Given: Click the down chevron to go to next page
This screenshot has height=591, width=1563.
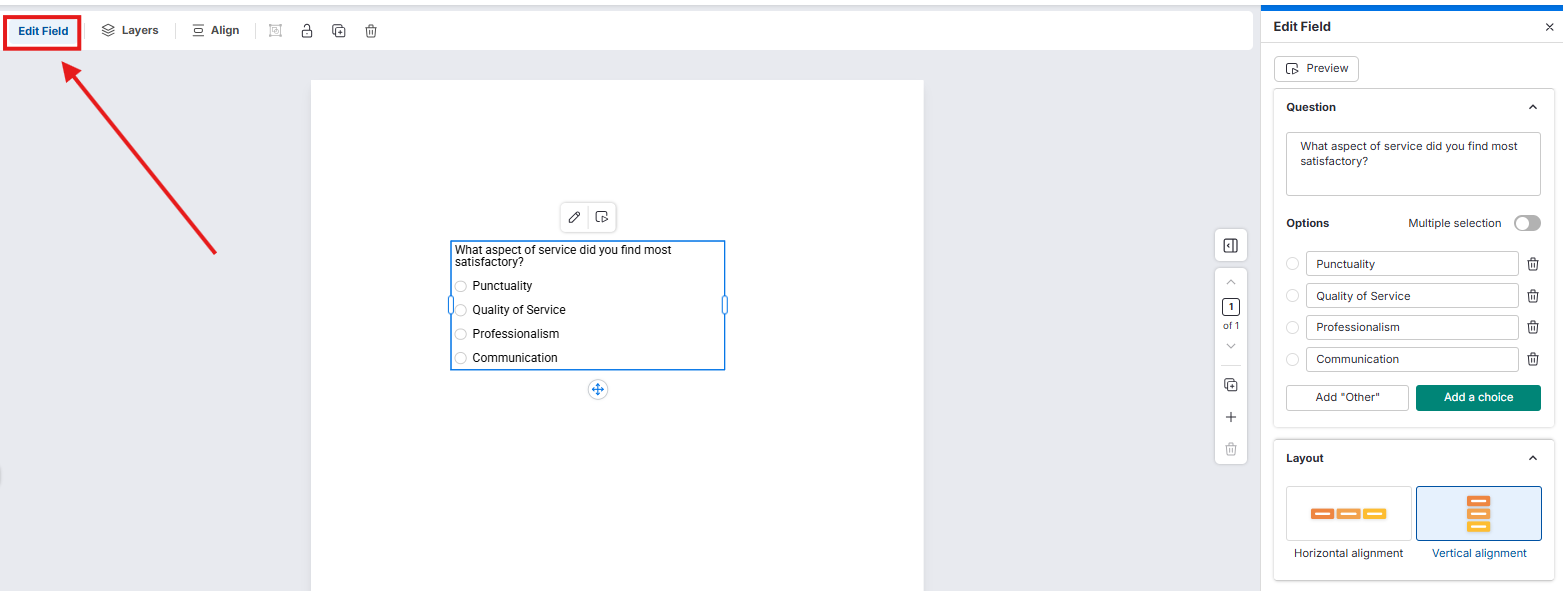Looking at the screenshot, I should (1230, 345).
